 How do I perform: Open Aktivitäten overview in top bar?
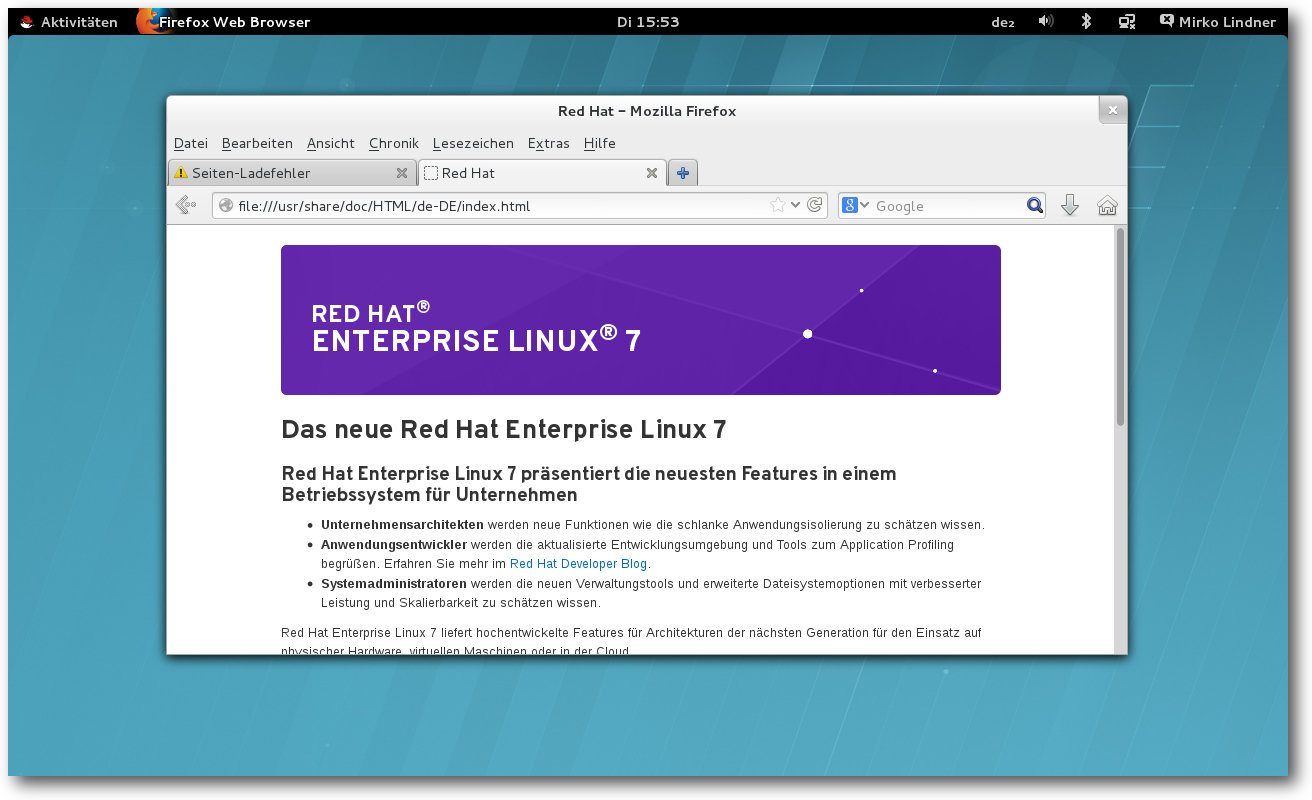[x=68, y=21]
